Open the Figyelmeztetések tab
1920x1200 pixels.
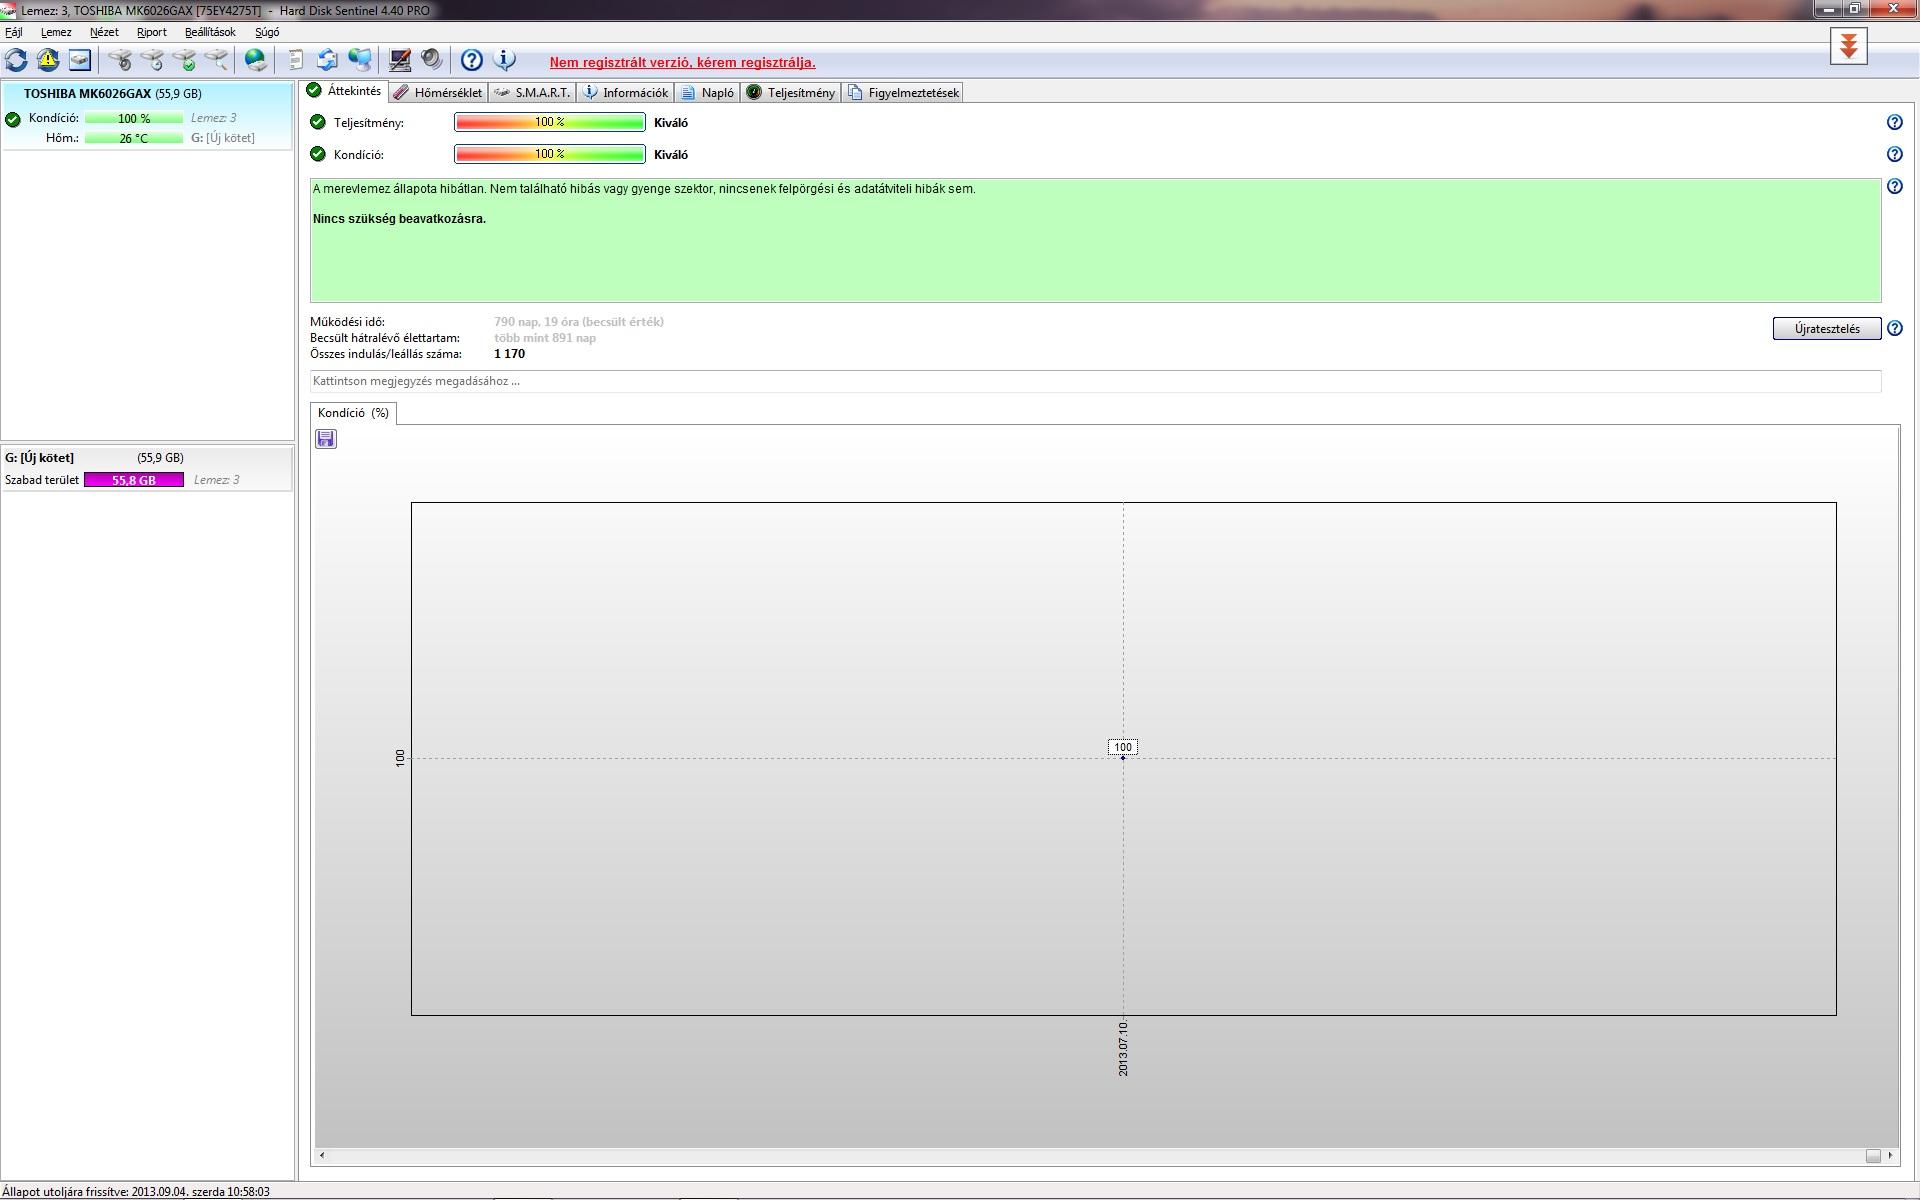[903, 92]
